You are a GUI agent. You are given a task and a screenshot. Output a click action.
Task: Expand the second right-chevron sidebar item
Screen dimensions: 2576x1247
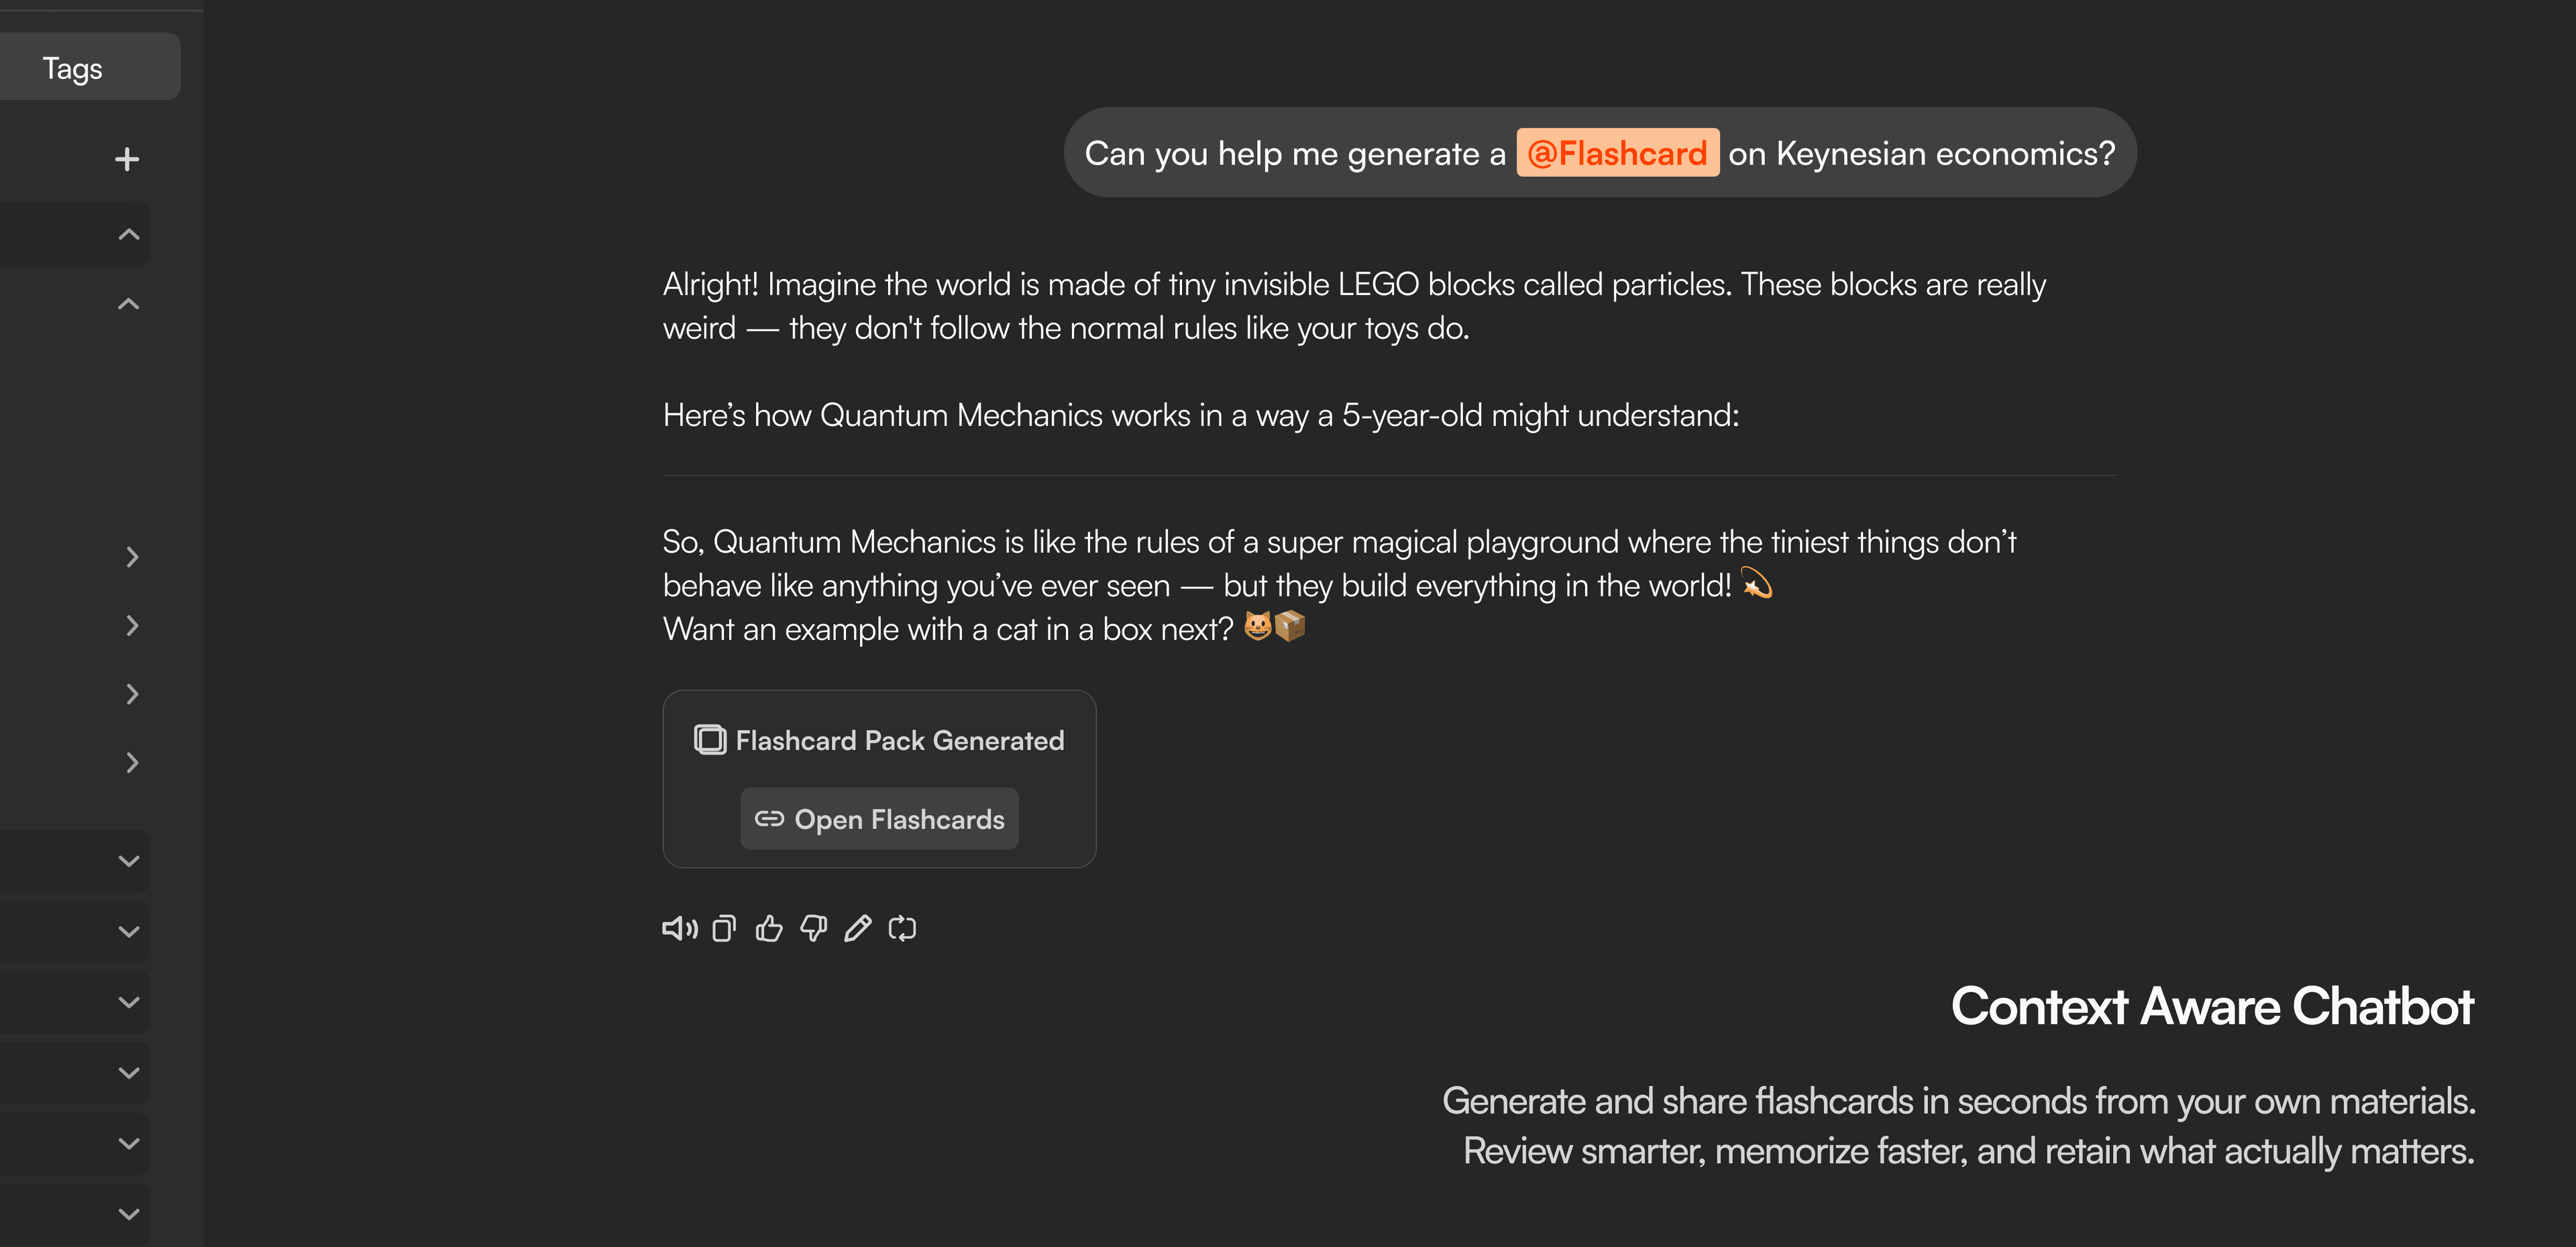[132, 626]
